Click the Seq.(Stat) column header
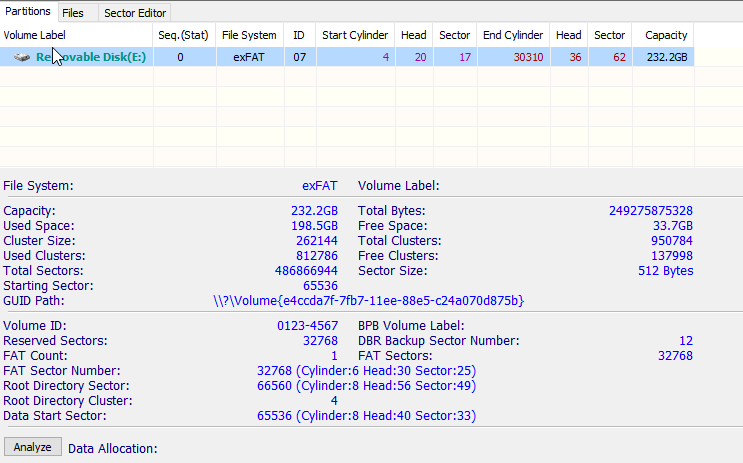The height and width of the screenshot is (463, 743). point(184,35)
